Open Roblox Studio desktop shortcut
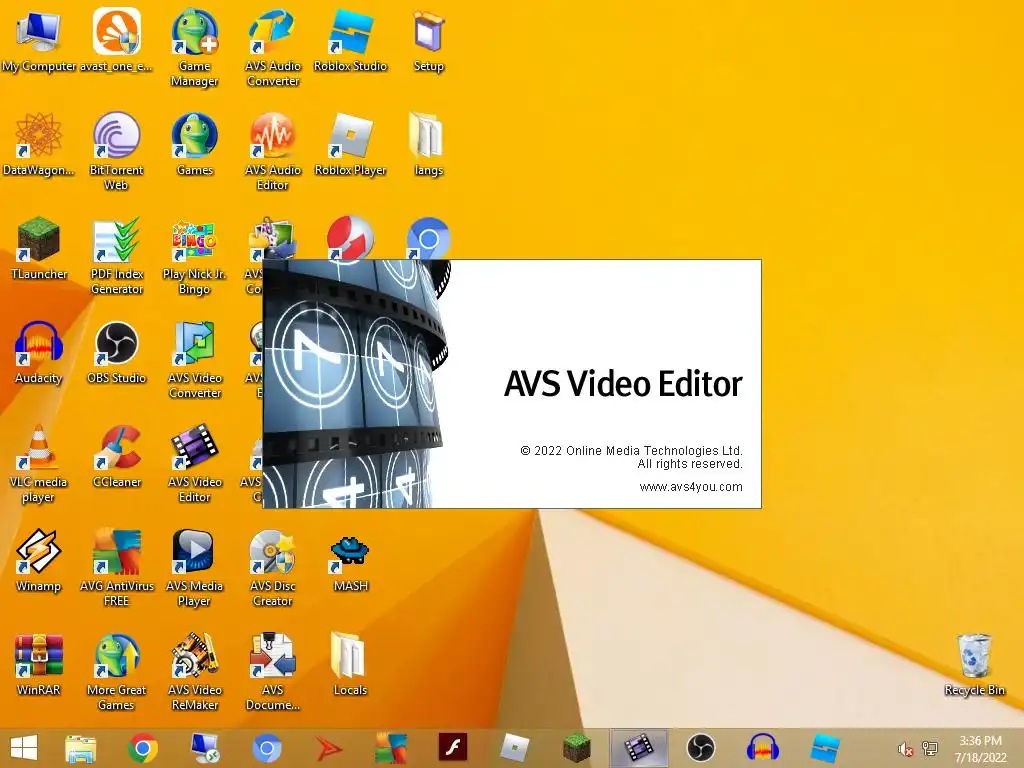The height and width of the screenshot is (768, 1024). coord(351,40)
